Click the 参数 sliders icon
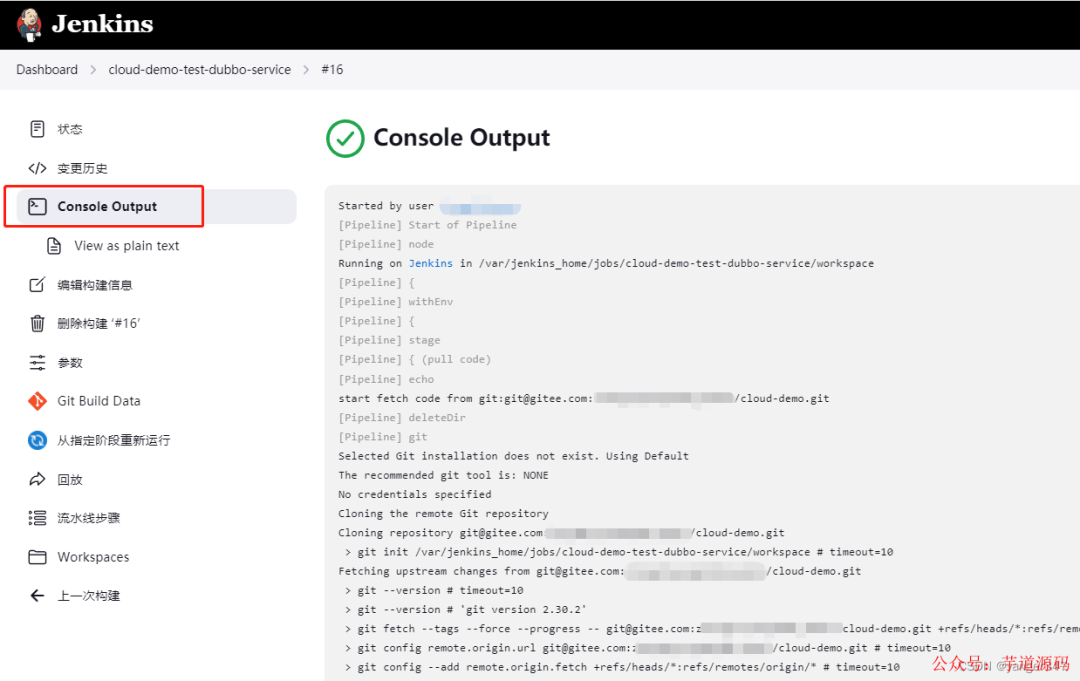The height and width of the screenshot is (681, 1080). pos(37,362)
